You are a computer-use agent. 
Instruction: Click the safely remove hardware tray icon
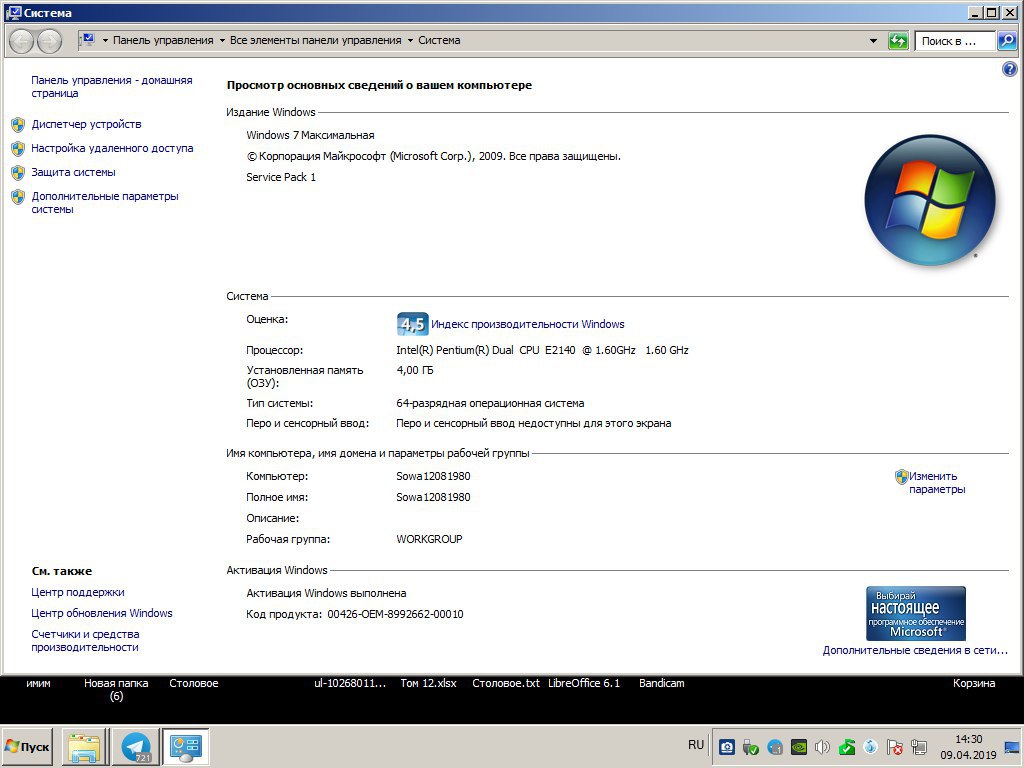click(x=750, y=746)
